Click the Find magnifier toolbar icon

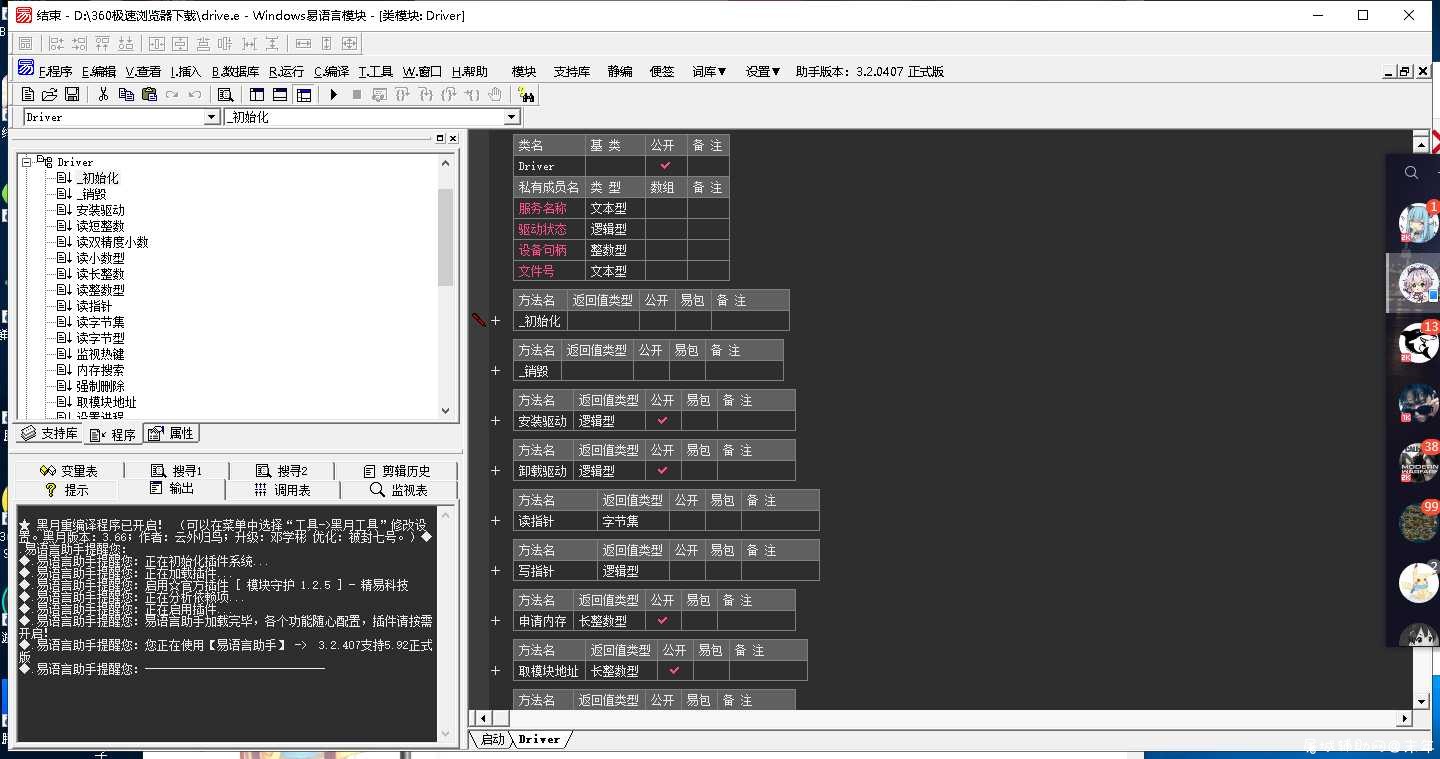[x=225, y=94]
